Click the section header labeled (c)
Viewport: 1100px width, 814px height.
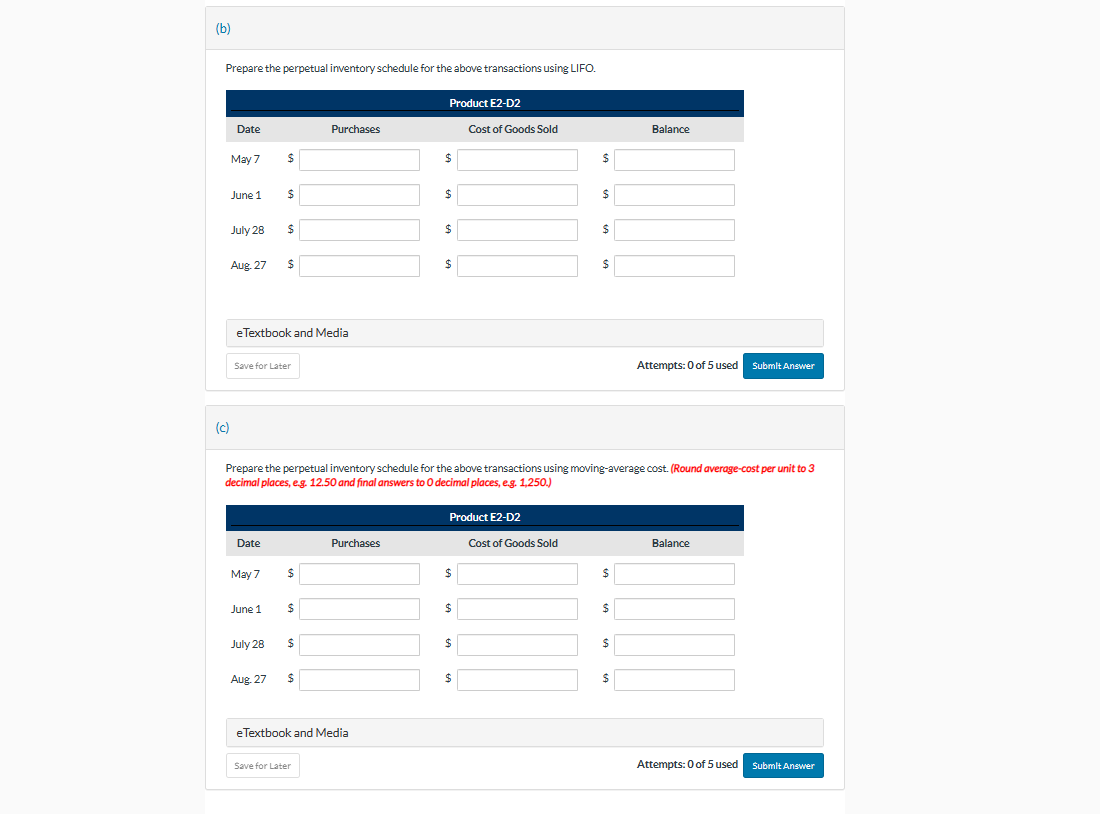[222, 427]
